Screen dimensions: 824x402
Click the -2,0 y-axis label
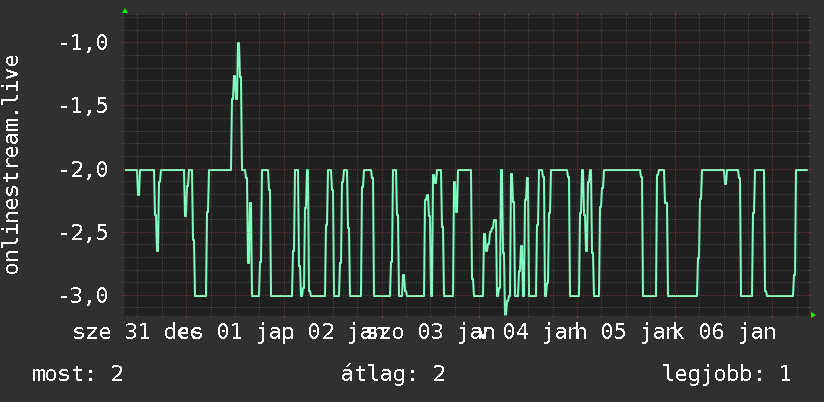[84, 170]
